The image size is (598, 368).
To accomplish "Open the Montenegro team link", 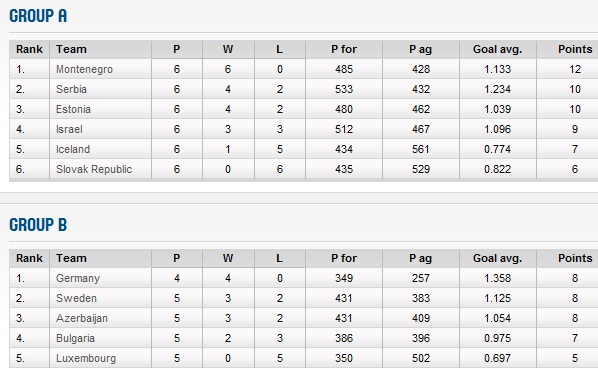I will click(84, 69).
